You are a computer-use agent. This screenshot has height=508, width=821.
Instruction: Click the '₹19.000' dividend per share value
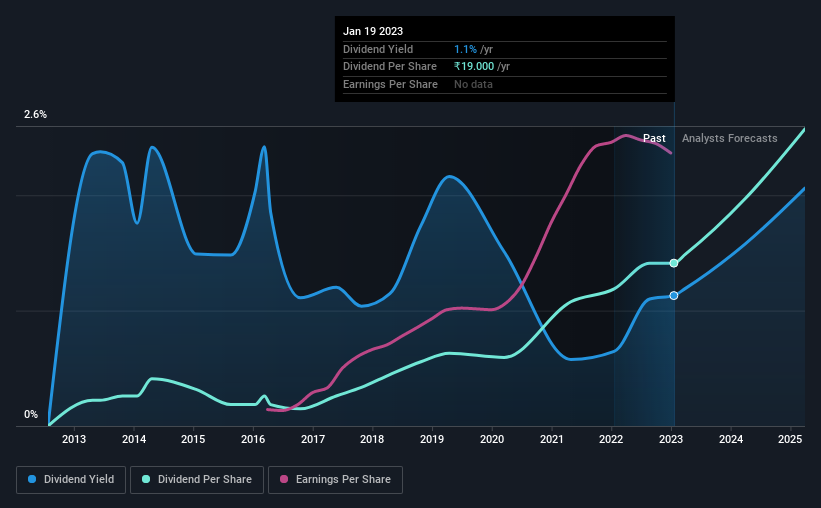pyautogui.click(x=474, y=67)
